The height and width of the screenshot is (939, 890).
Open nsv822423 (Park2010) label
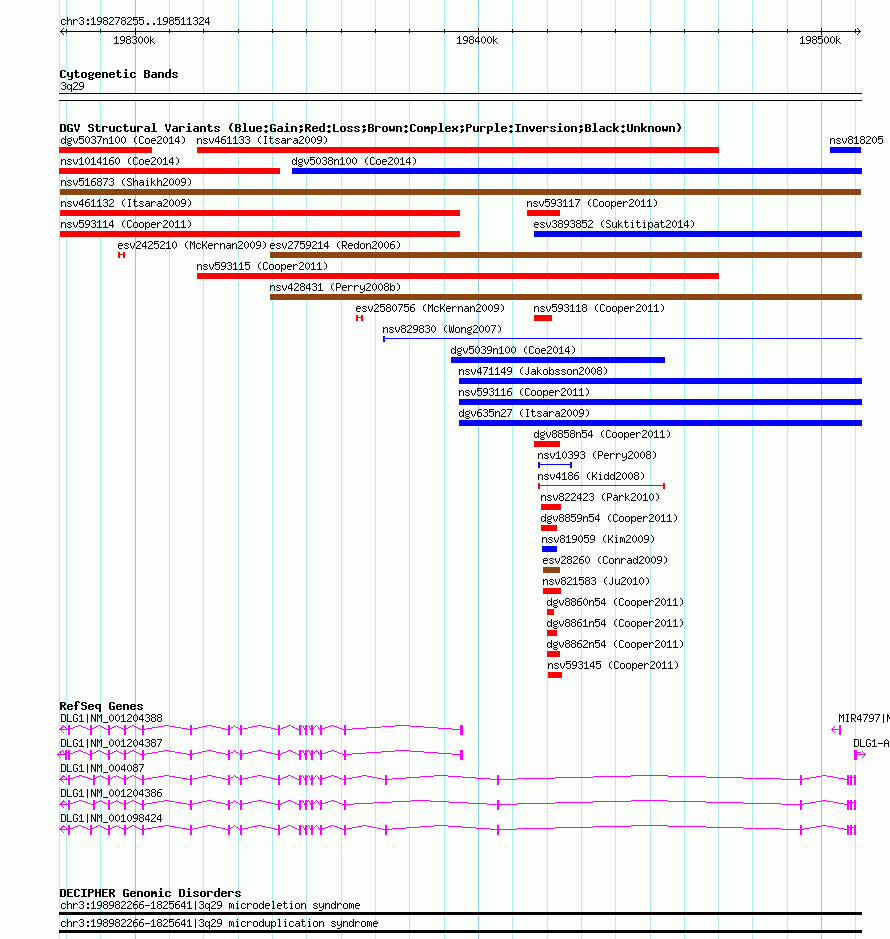[600, 496]
